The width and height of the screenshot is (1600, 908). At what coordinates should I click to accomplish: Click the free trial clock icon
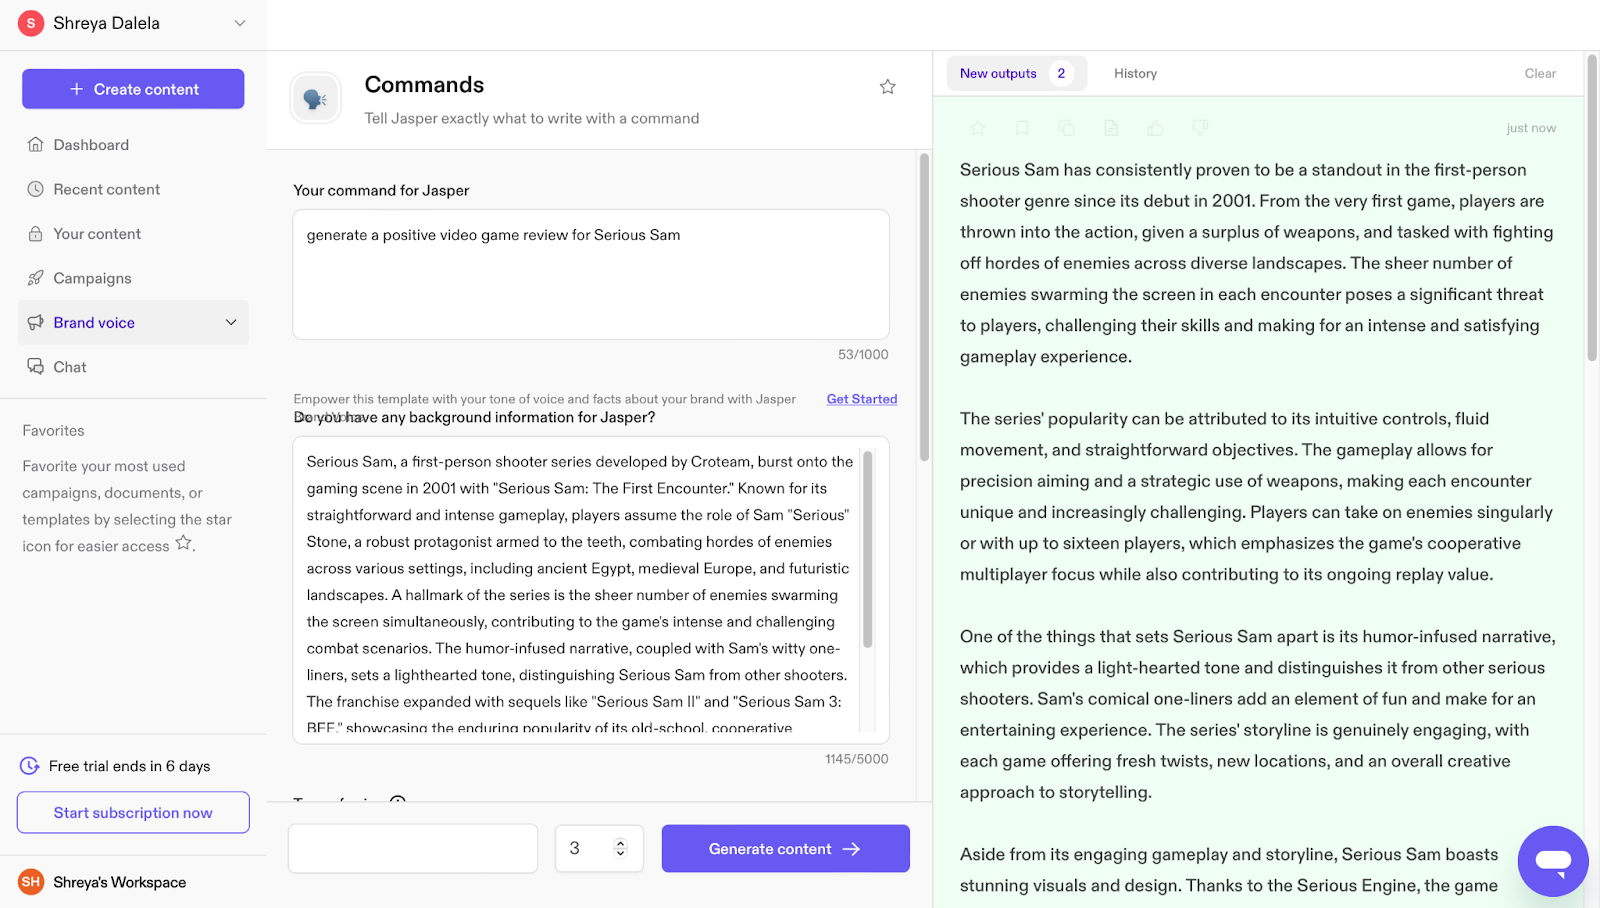[x=30, y=766]
